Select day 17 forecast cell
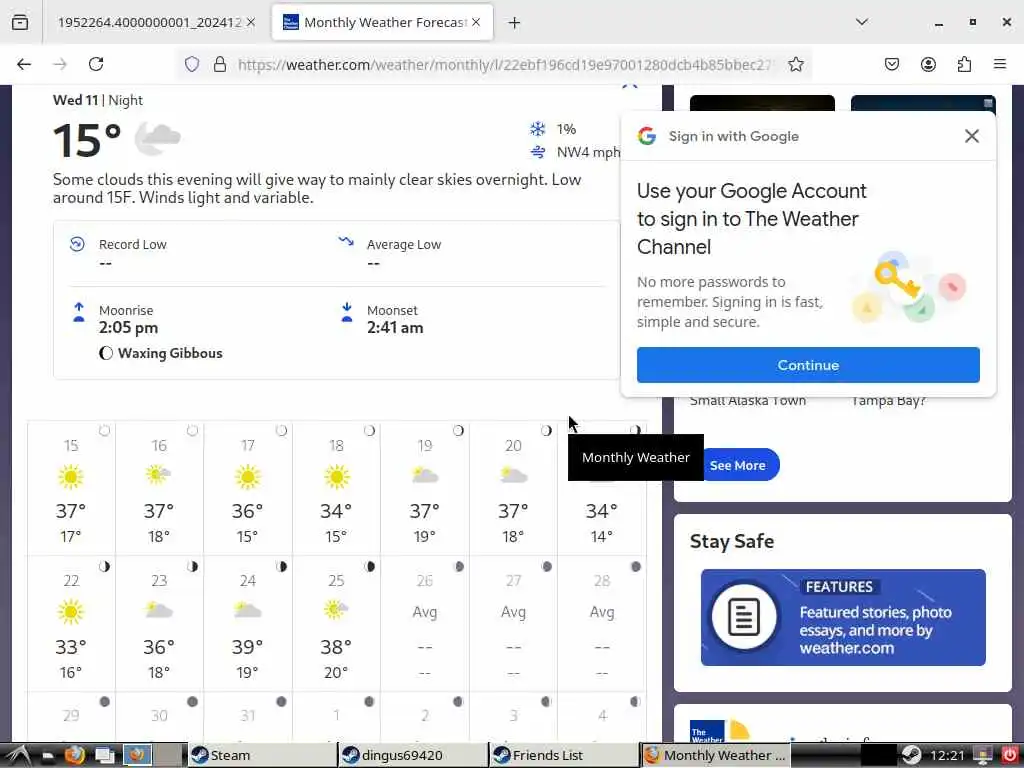This screenshot has width=1024, height=768. point(248,488)
